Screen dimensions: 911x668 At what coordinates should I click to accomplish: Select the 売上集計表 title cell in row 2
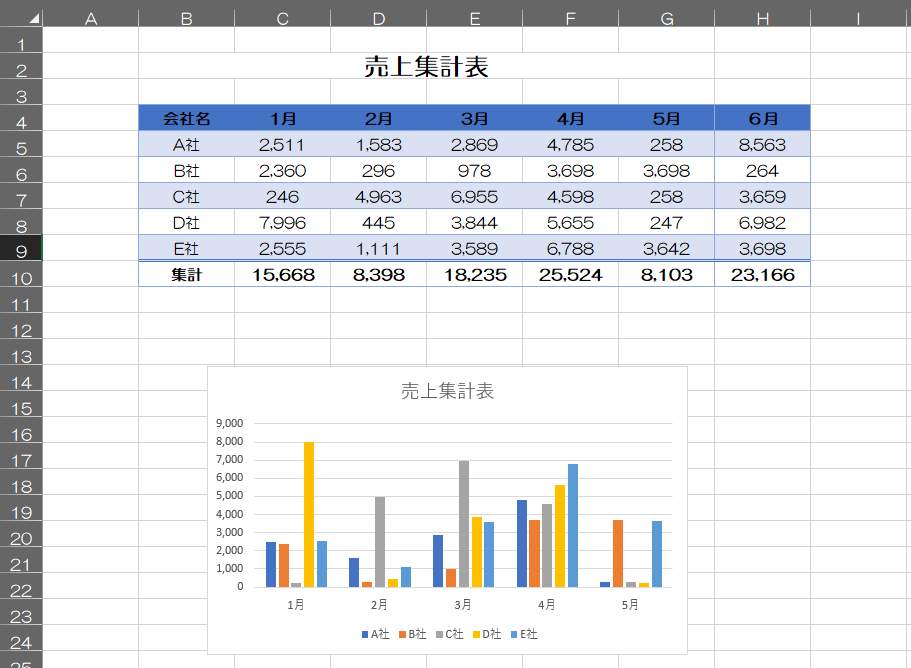[426, 67]
